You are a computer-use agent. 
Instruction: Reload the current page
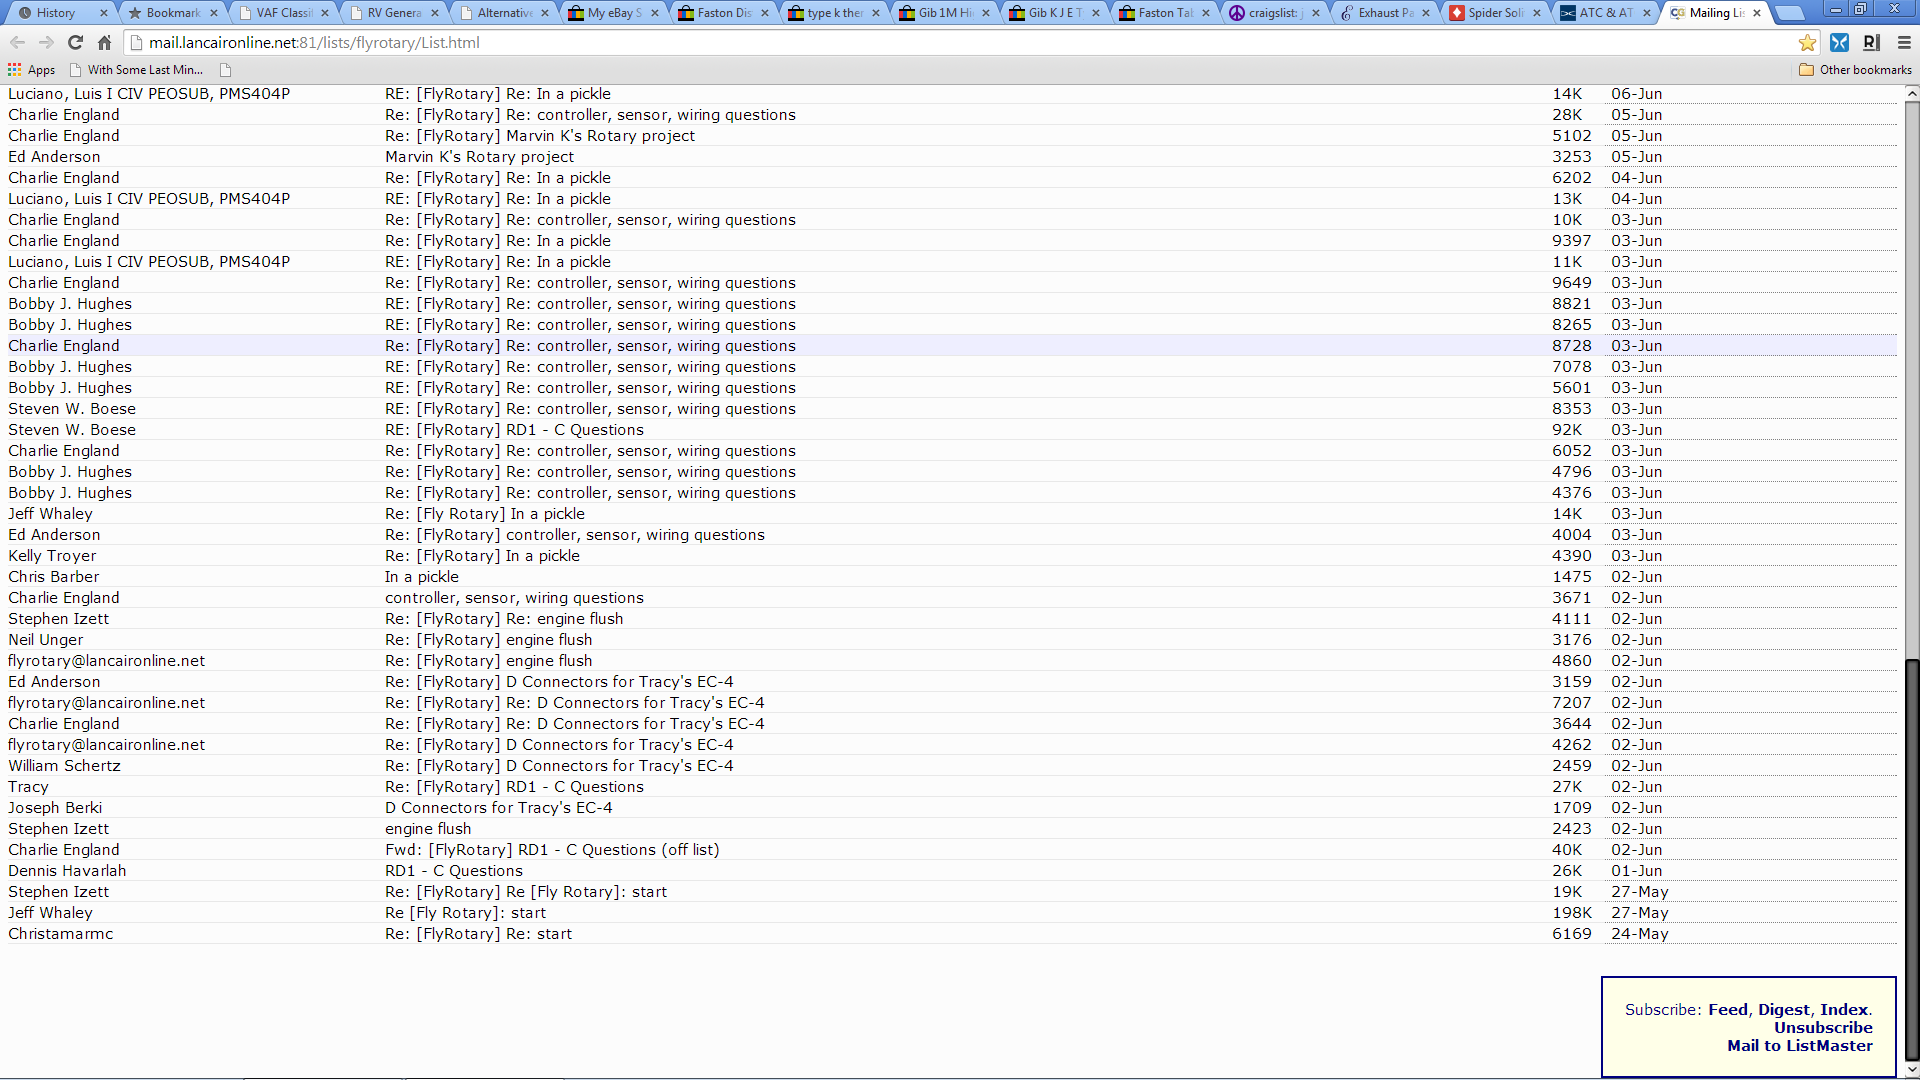pos(75,43)
